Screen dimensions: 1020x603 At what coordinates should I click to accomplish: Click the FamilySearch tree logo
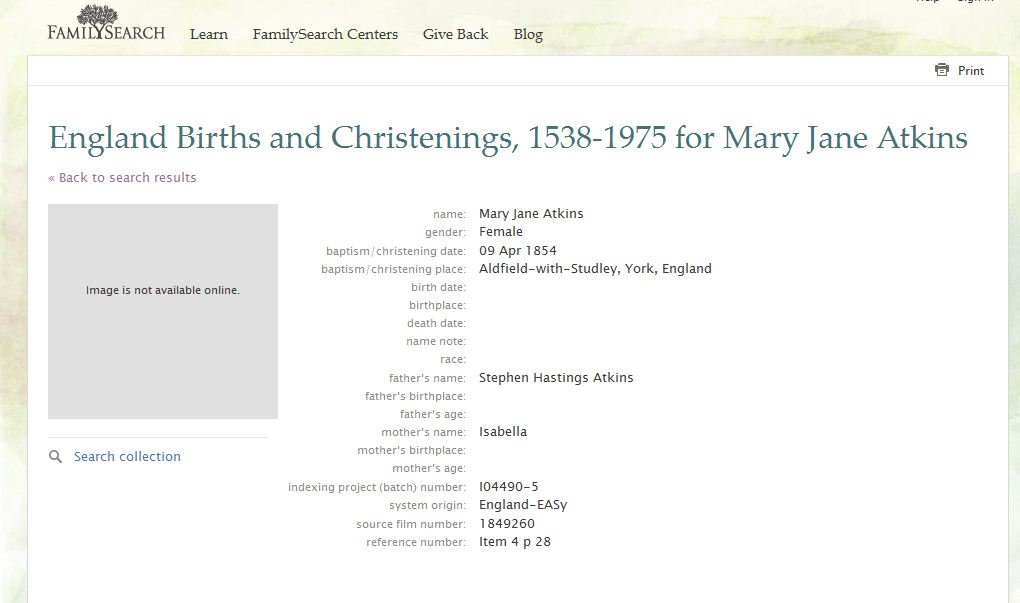(x=97, y=16)
